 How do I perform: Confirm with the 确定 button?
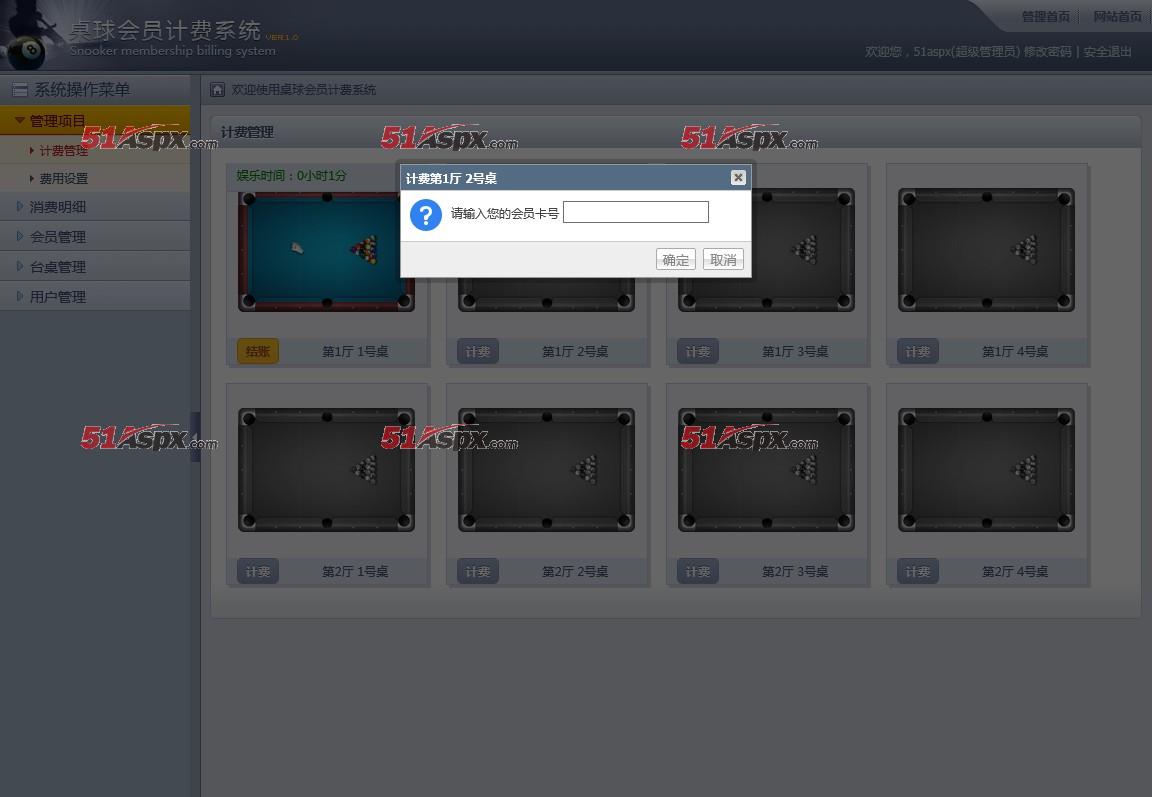point(675,259)
